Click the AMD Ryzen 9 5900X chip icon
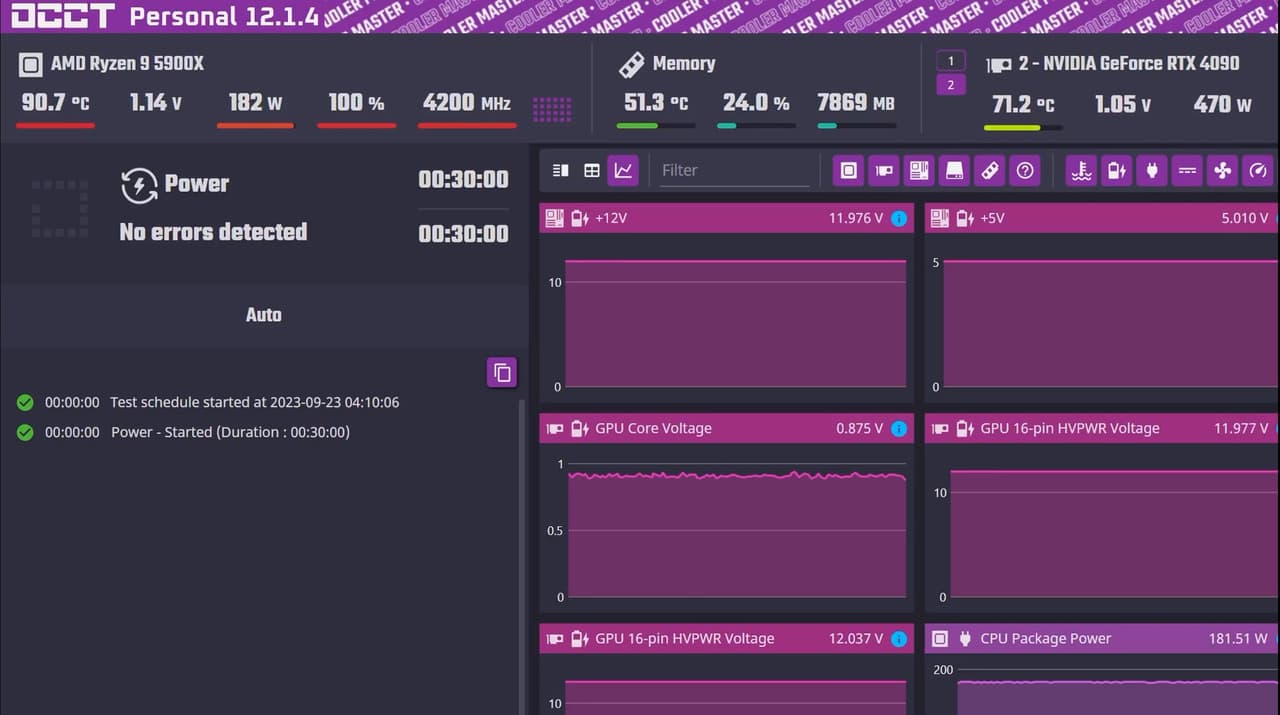Image resolution: width=1280 pixels, height=715 pixels. tap(30, 65)
